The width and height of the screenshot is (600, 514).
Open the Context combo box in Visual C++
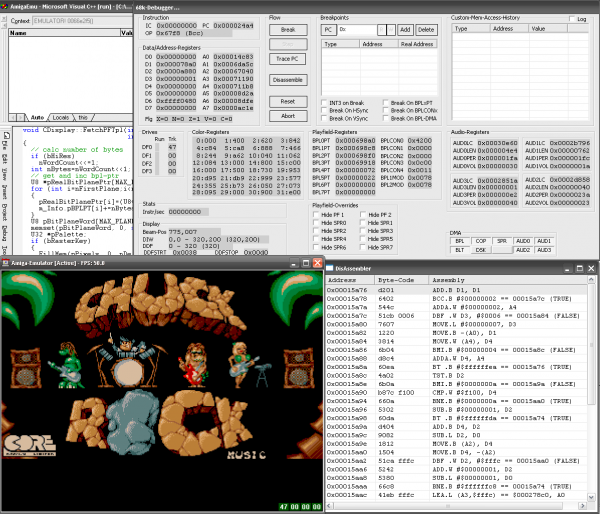click(82, 21)
